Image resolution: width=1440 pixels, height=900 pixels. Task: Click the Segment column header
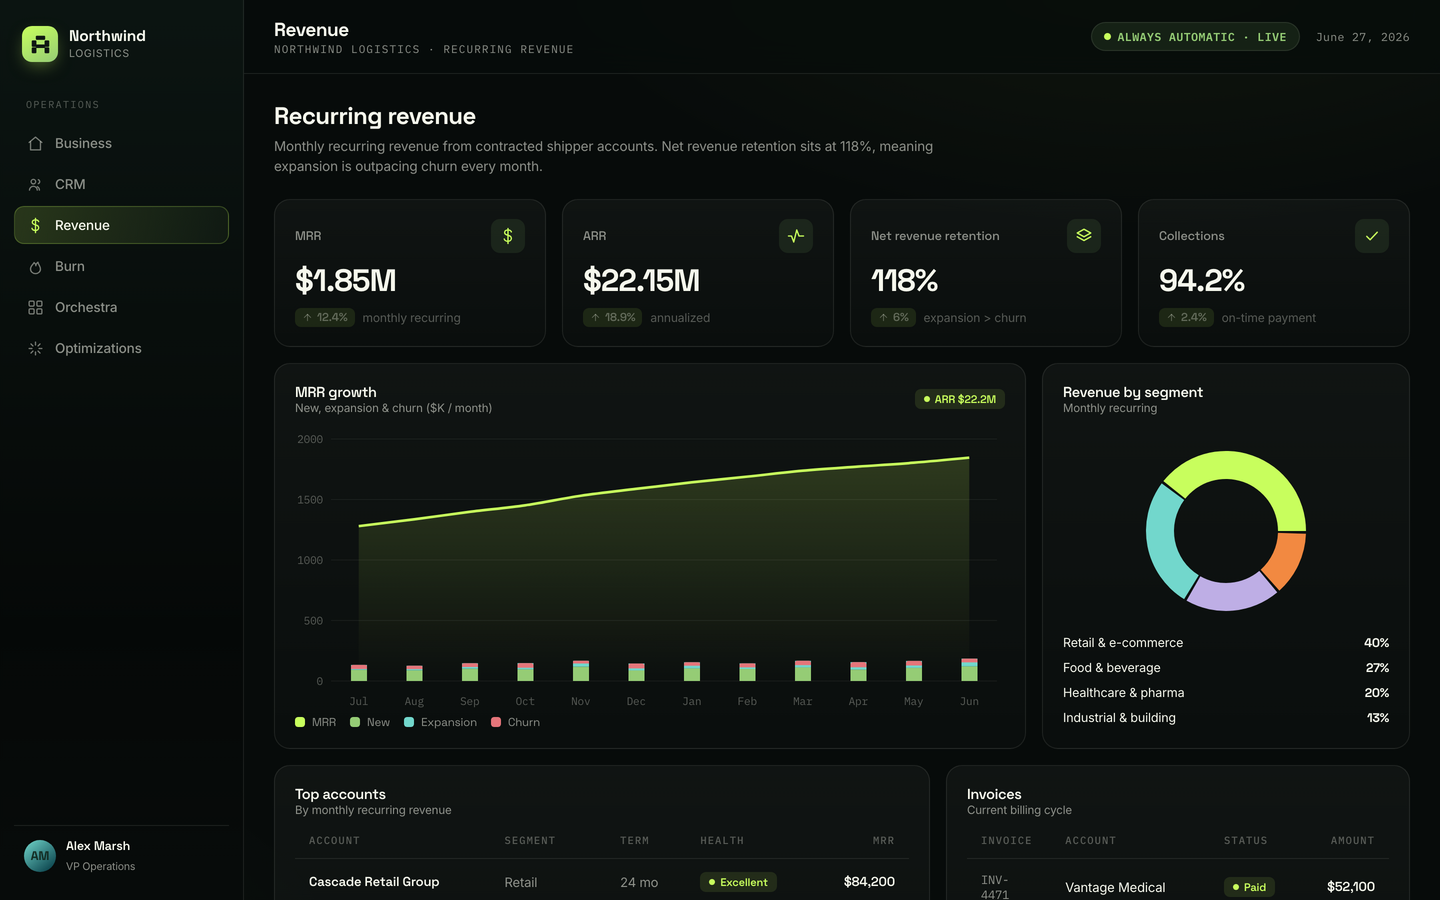pyautogui.click(x=529, y=841)
